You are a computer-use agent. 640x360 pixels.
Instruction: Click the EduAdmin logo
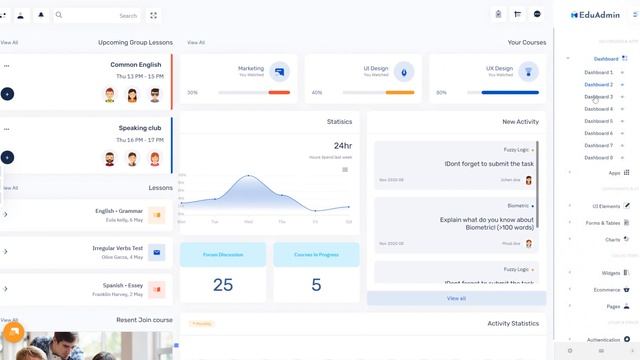[x=595, y=15]
